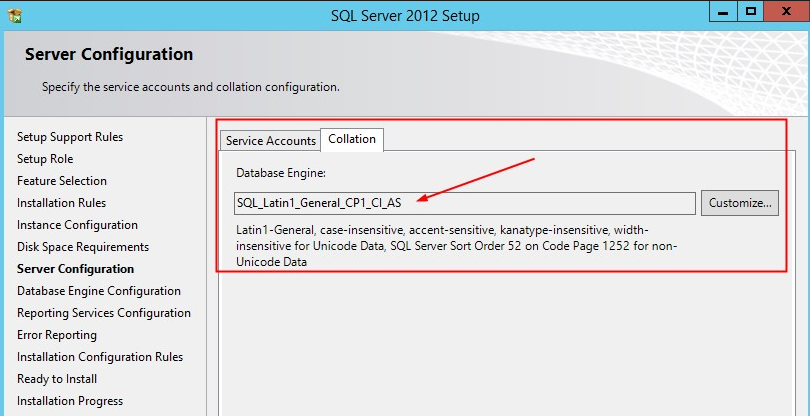Image resolution: width=810 pixels, height=416 pixels.
Task: Click the Database Engine collation text field
Action: coord(464,203)
